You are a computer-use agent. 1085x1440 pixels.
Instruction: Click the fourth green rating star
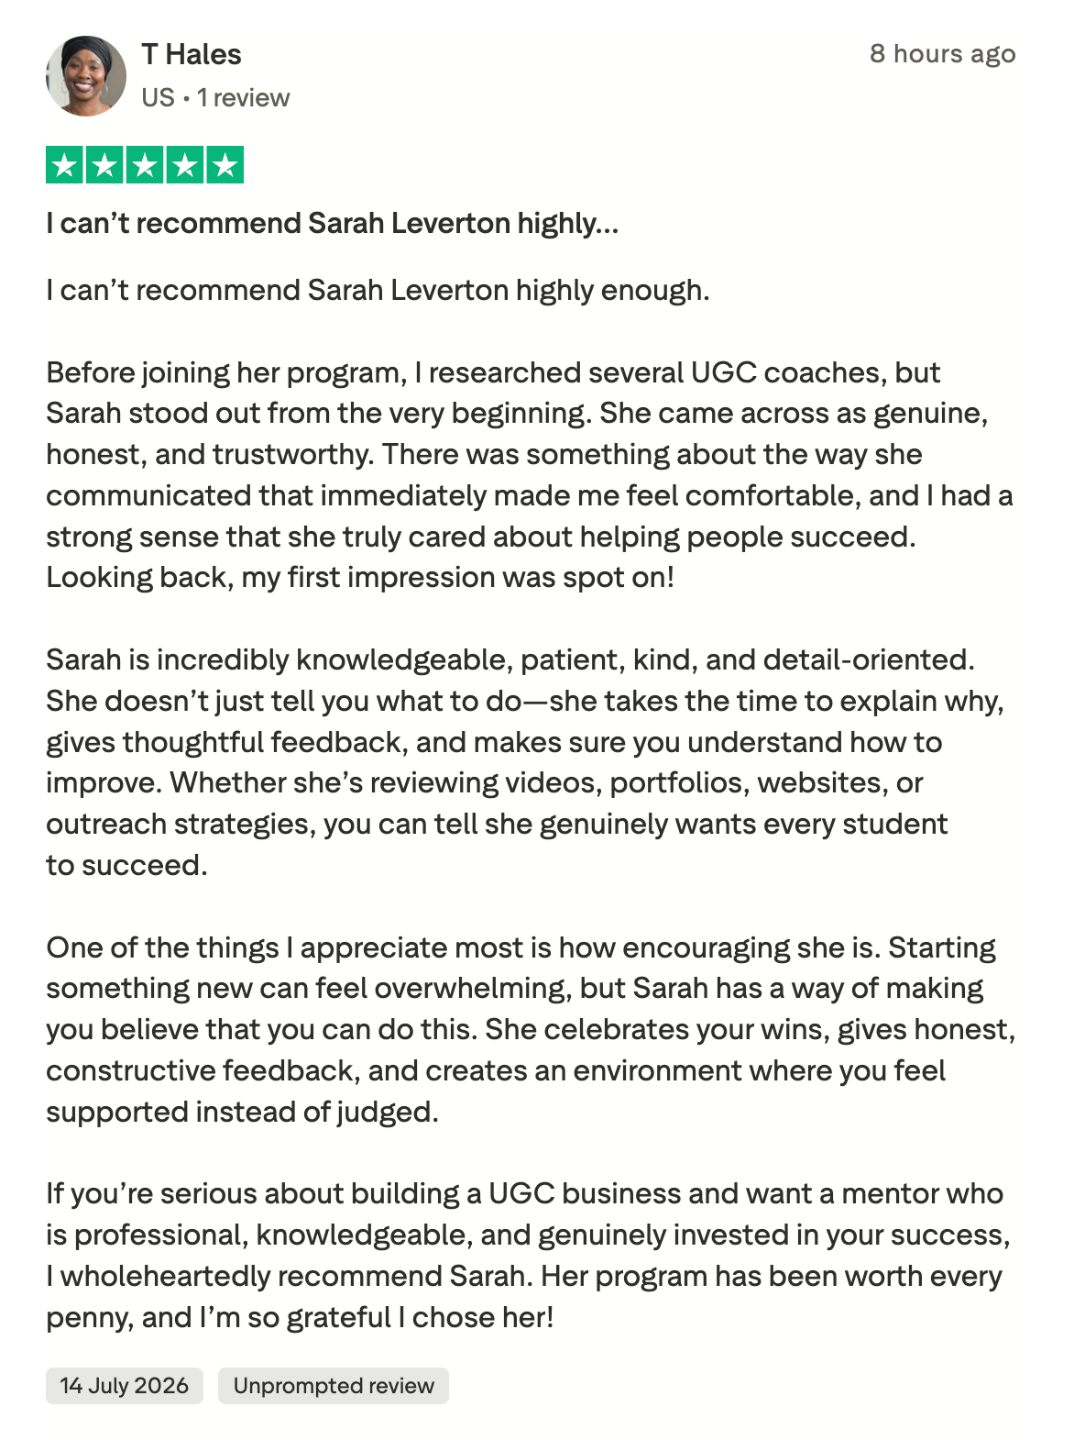pos(185,165)
